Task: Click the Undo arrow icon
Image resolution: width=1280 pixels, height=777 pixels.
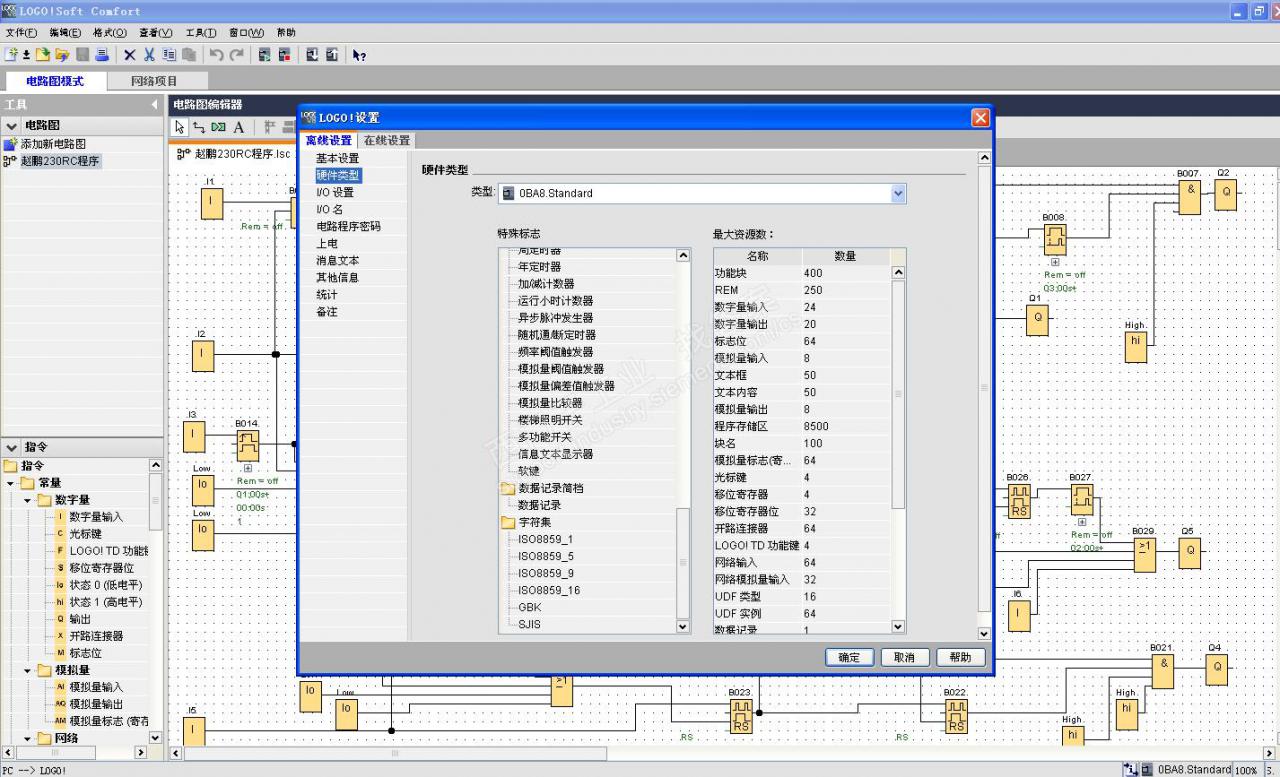Action: pyautogui.click(x=217, y=55)
